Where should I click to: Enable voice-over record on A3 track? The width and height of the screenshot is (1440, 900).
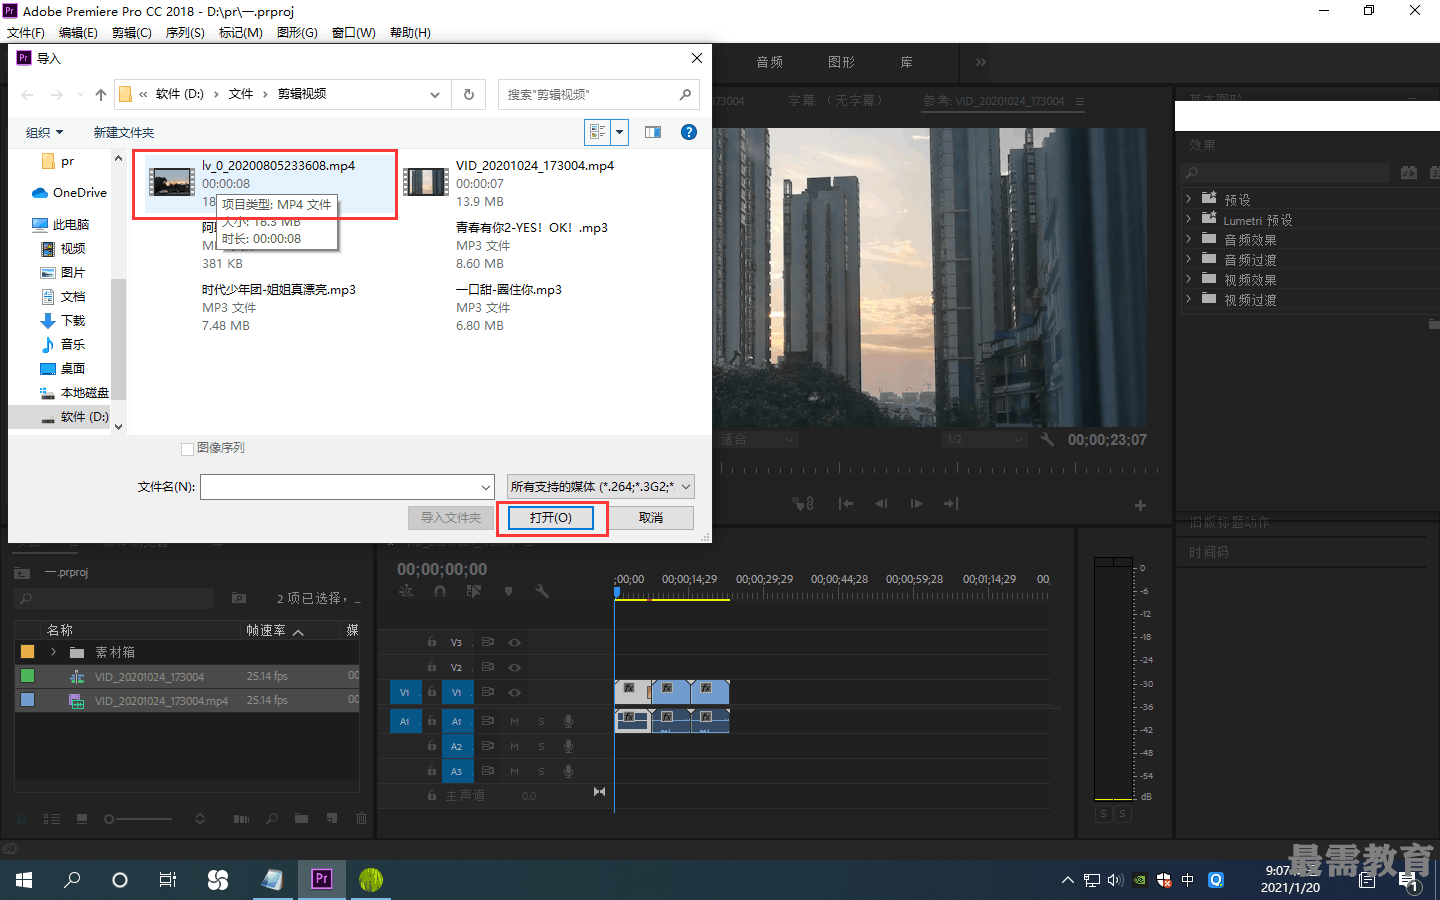tap(568, 771)
